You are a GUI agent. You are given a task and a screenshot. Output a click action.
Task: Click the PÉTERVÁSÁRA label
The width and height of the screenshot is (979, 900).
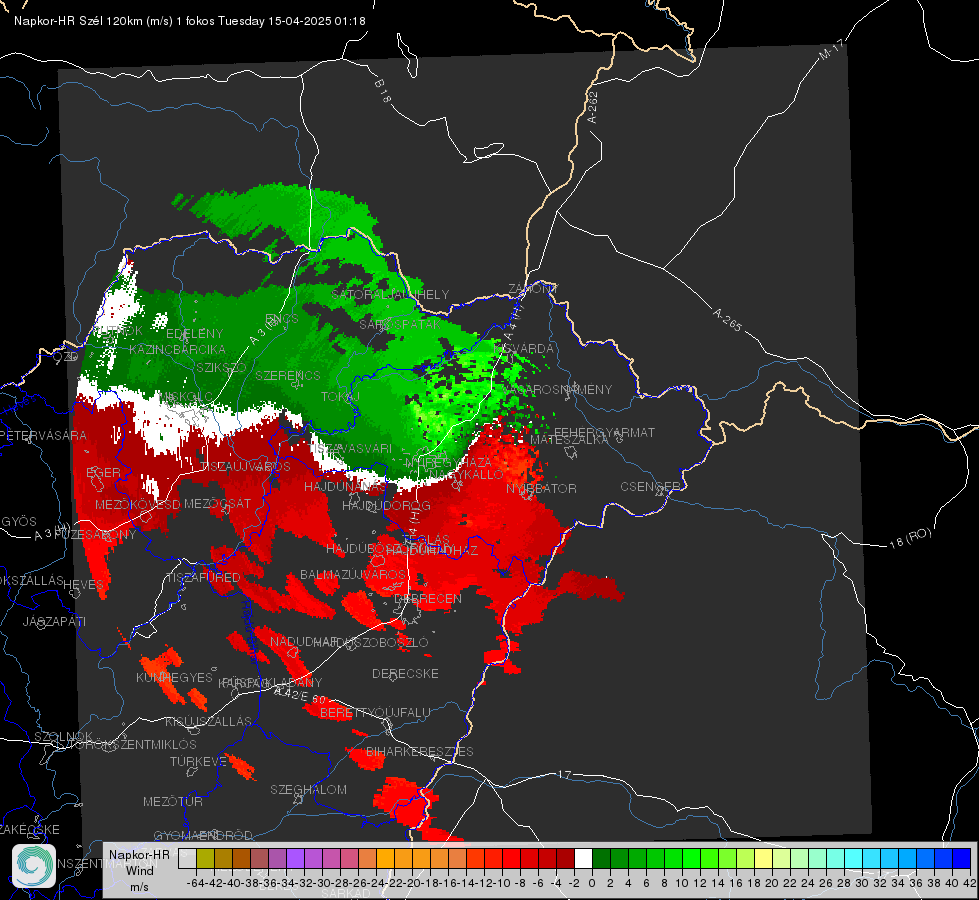pyautogui.click(x=43, y=435)
